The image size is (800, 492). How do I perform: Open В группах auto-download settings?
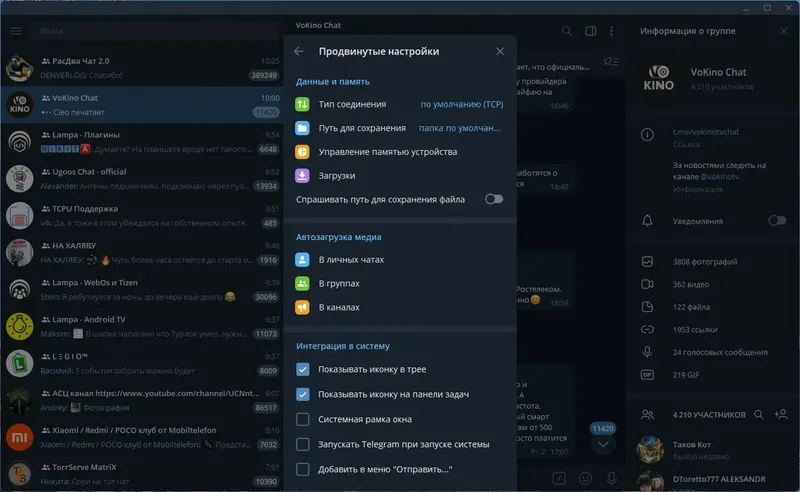pyautogui.click(x=399, y=283)
